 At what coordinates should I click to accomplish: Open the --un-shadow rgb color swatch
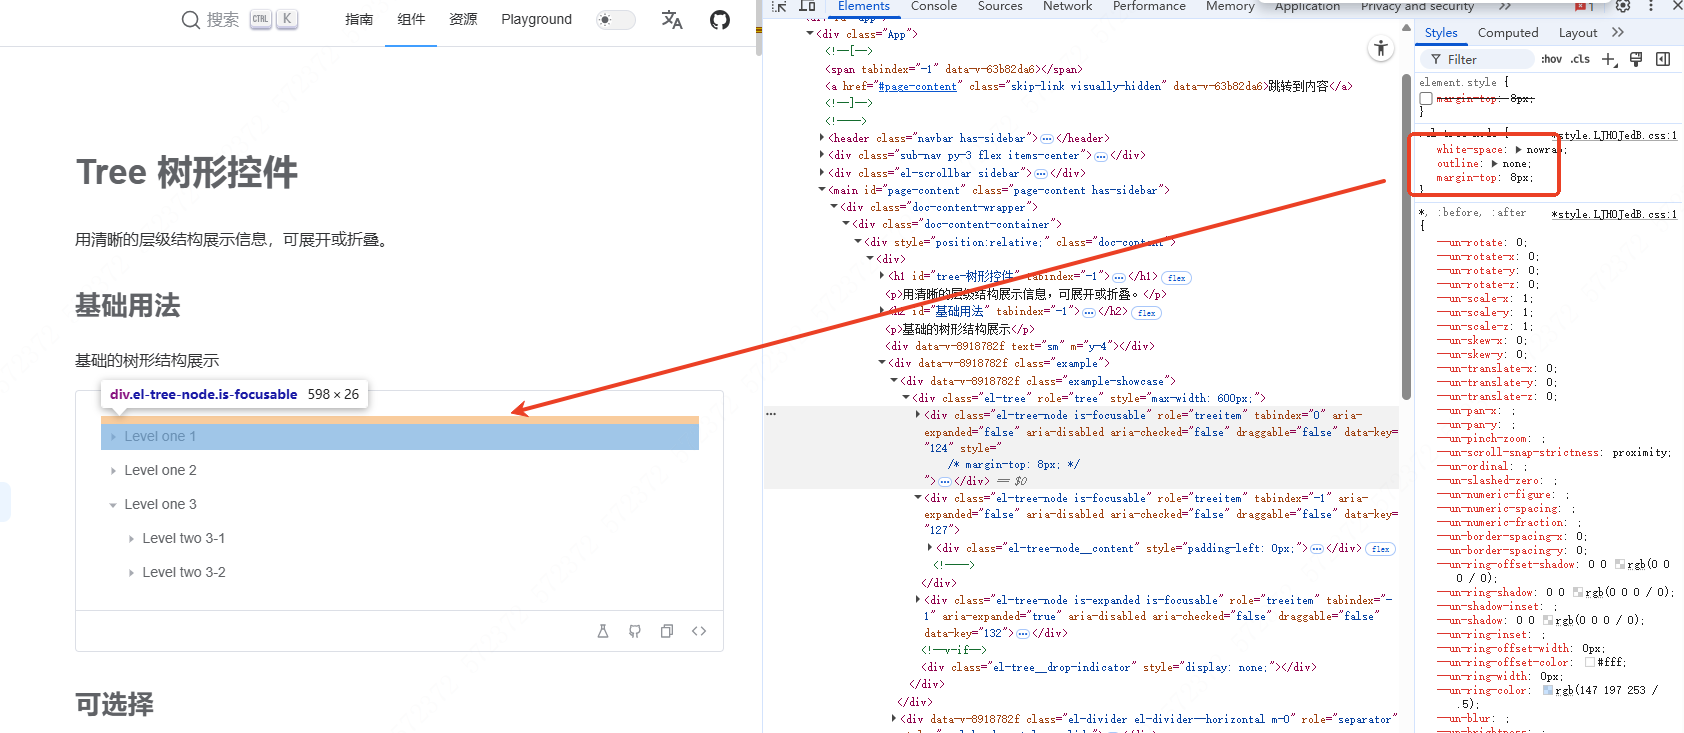click(1547, 620)
